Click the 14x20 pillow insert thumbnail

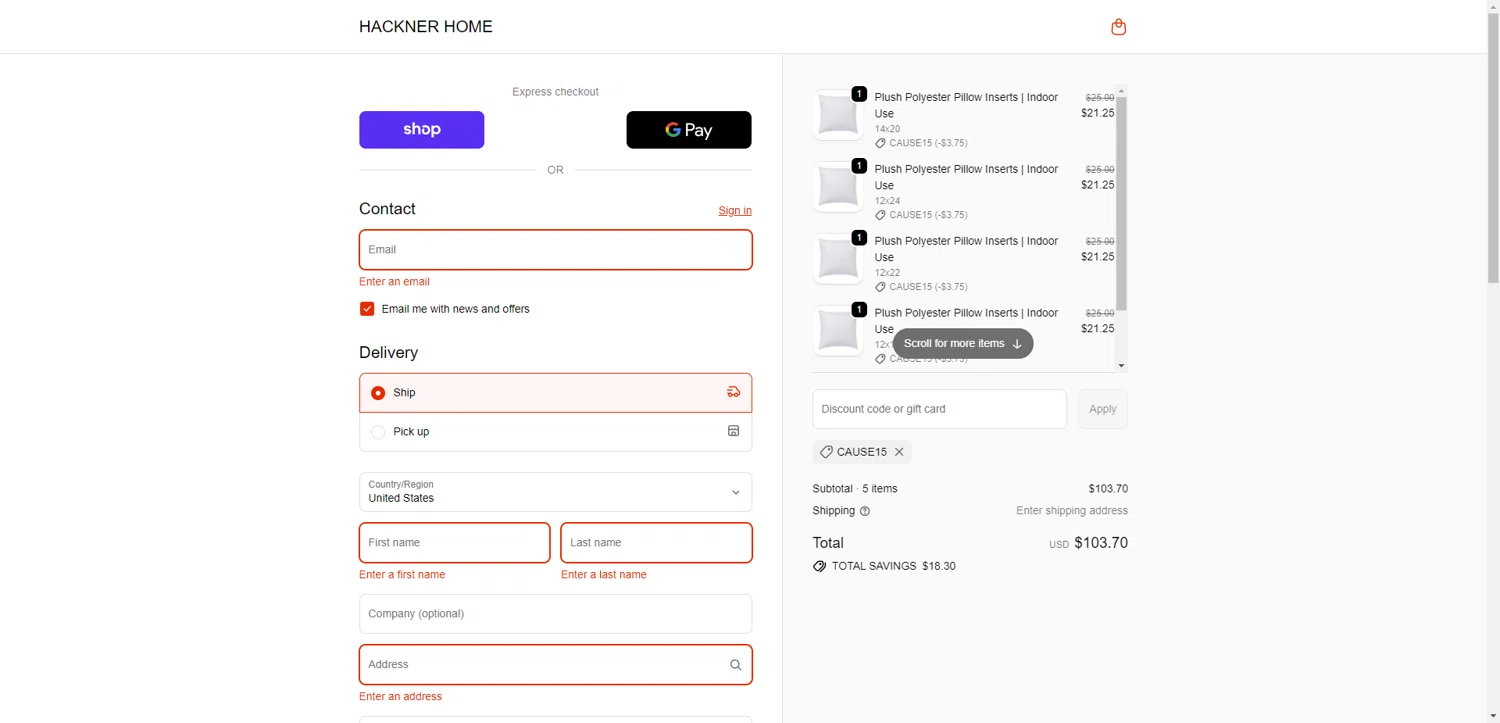[837, 115]
